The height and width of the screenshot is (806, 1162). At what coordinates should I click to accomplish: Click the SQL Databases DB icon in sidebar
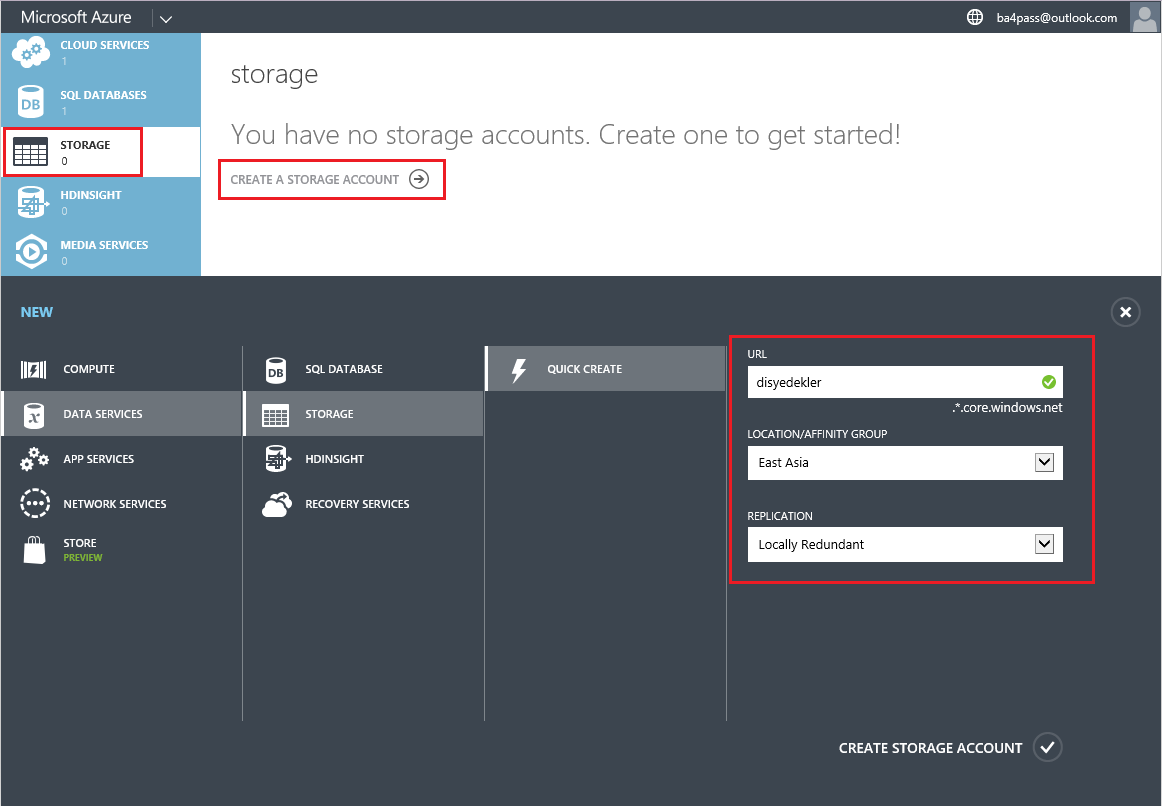(x=31, y=103)
